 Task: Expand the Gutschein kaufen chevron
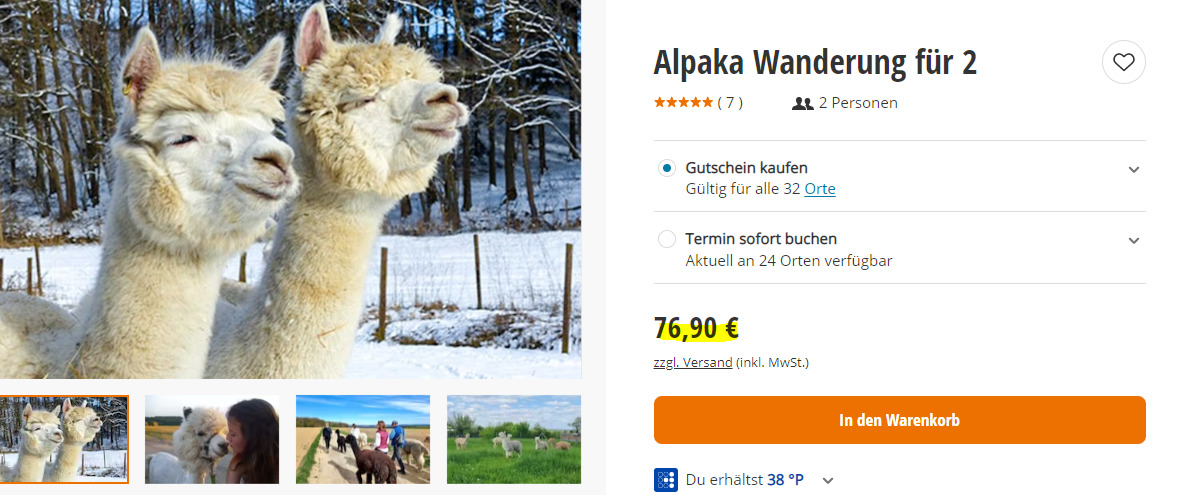[x=1134, y=169]
